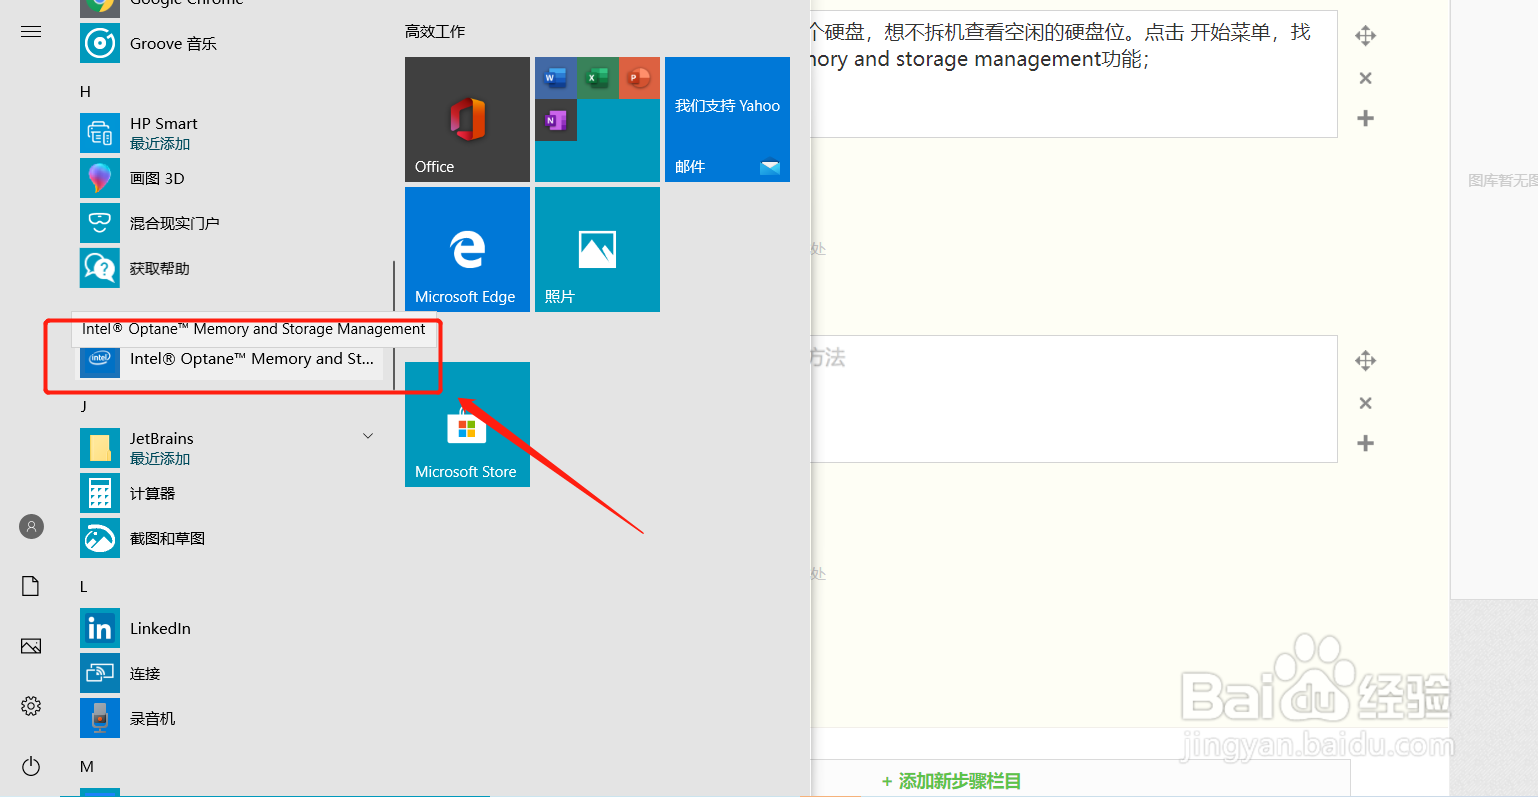Select the letter M group header
The image size is (1538, 797).
click(x=87, y=766)
